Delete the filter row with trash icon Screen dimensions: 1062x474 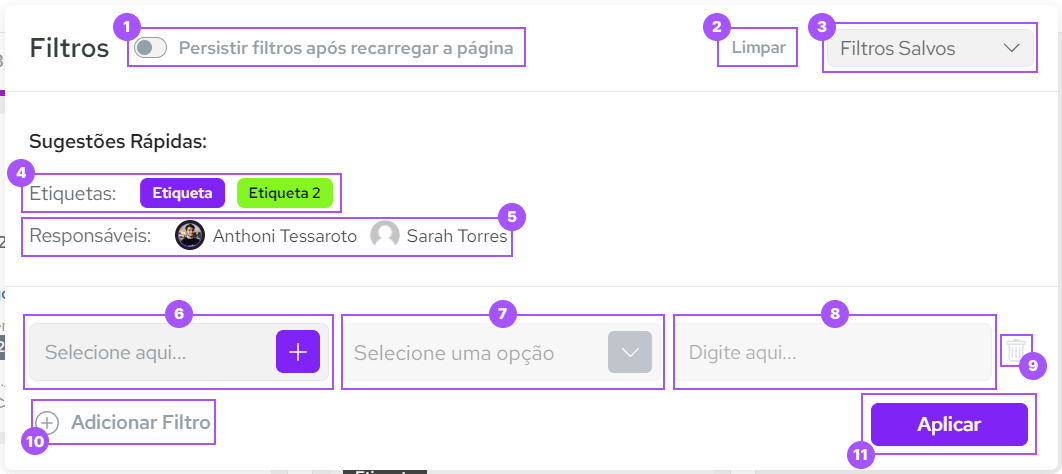click(x=1015, y=351)
